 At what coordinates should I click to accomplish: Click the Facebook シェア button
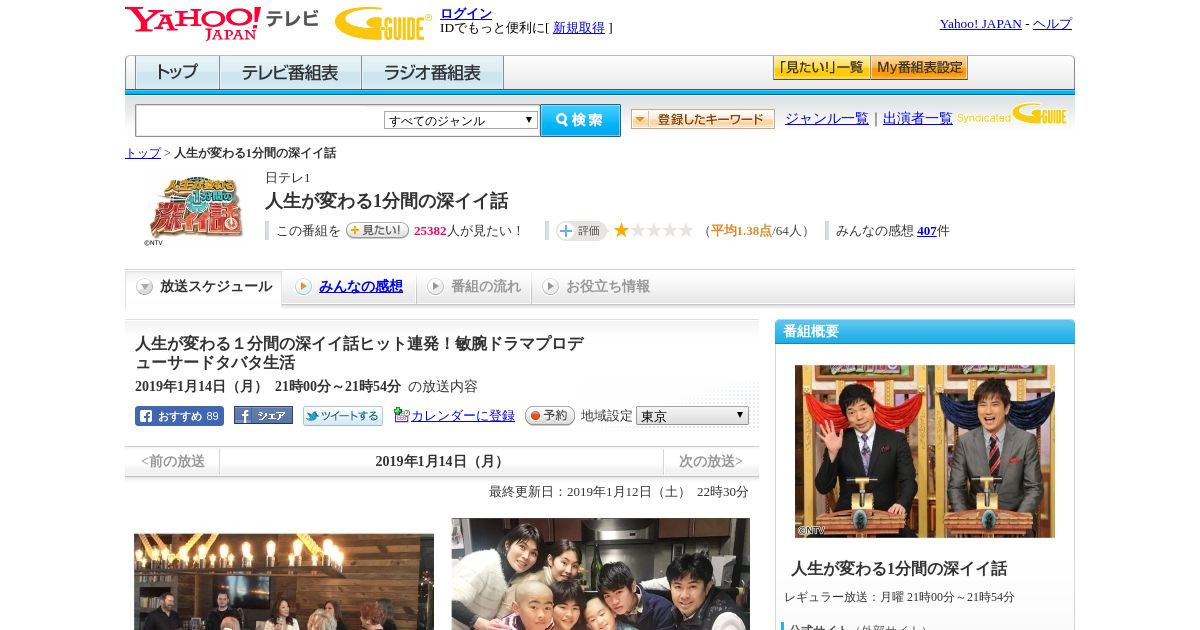263,415
